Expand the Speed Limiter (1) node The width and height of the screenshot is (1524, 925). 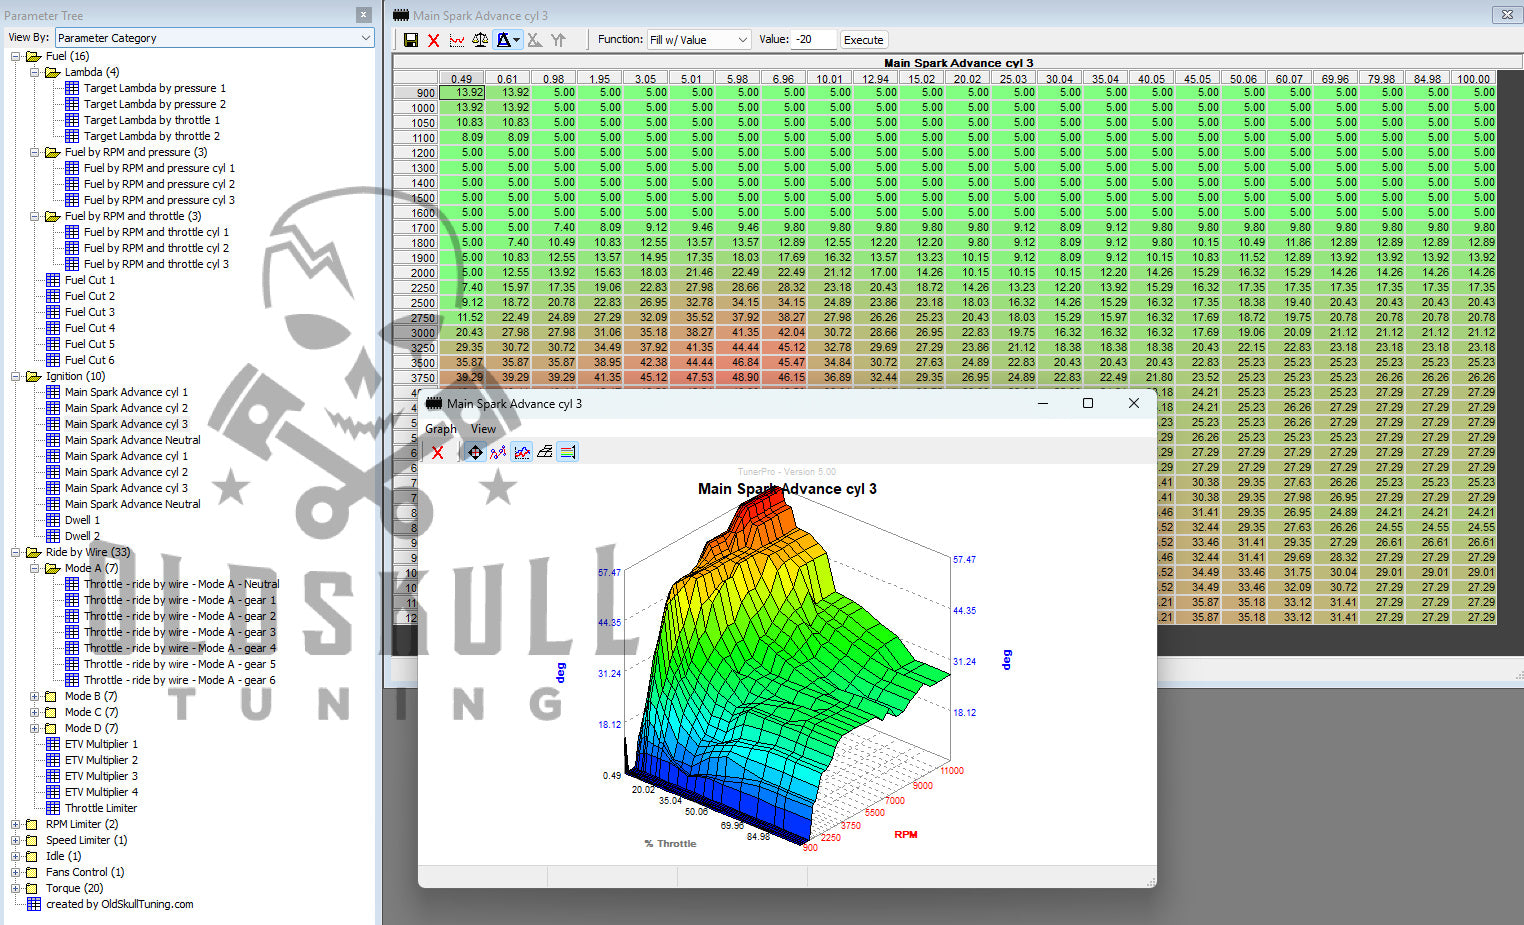[x=16, y=840]
